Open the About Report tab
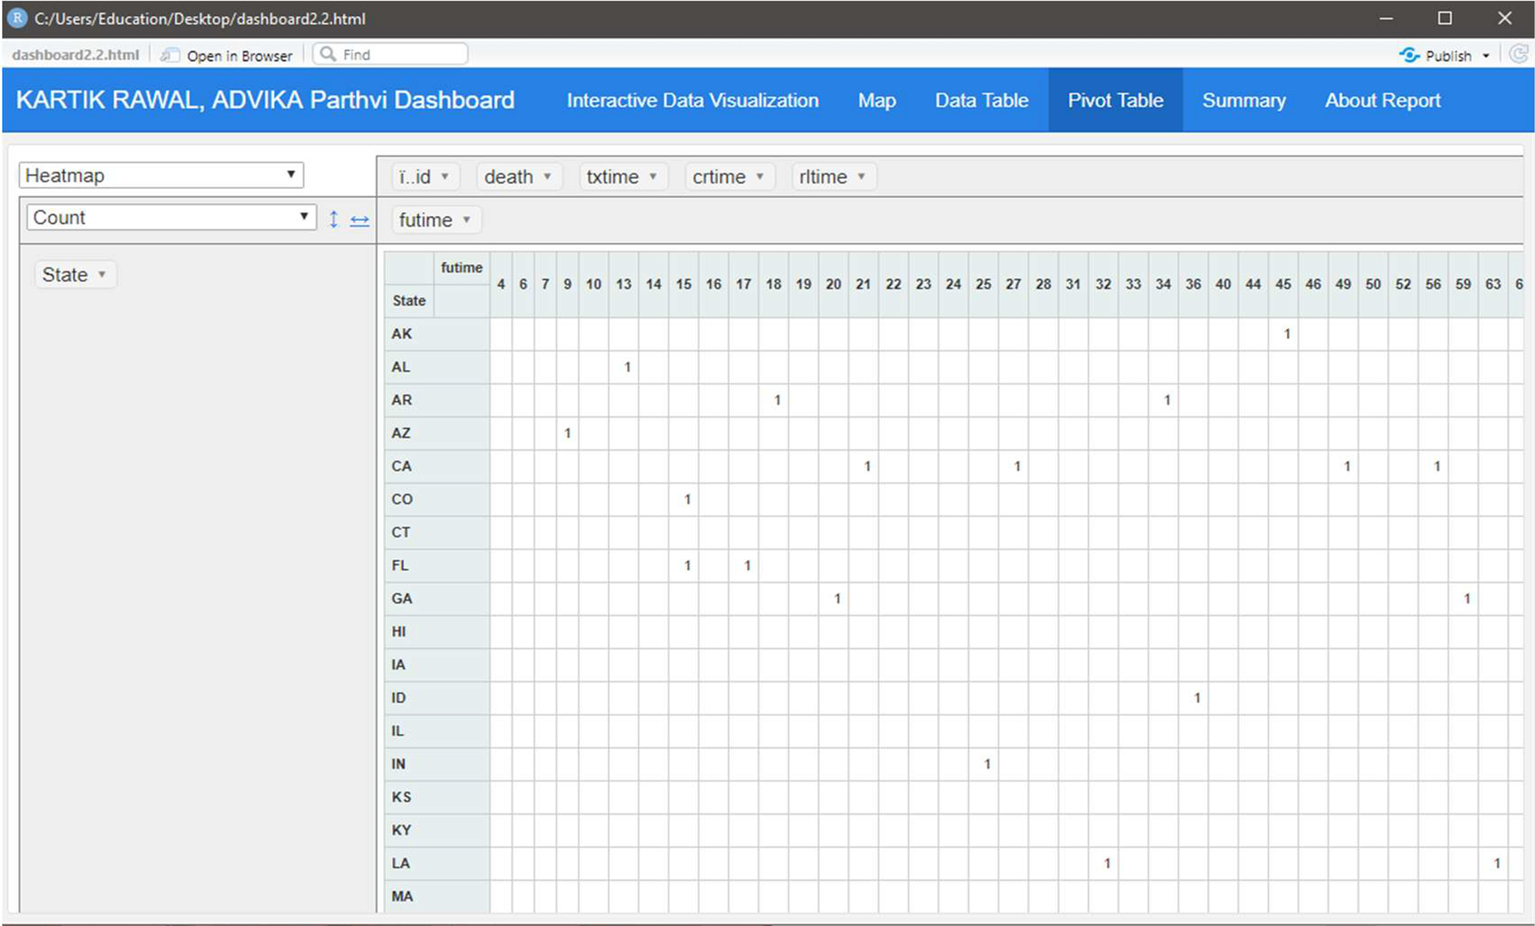Viewport: 1535px width, 926px height. click(1383, 100)
